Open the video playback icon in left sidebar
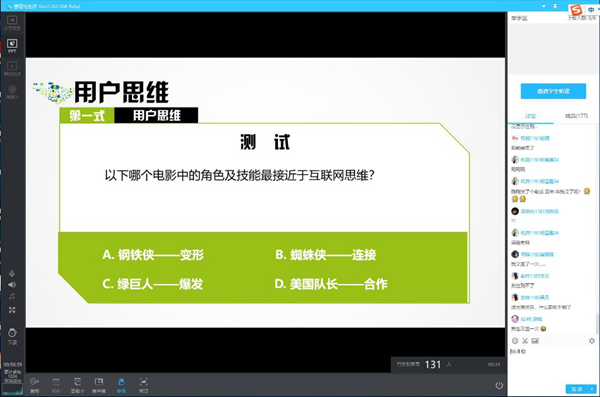The height and width of the screenshot is (397, 600). click(x=12, y=68)
